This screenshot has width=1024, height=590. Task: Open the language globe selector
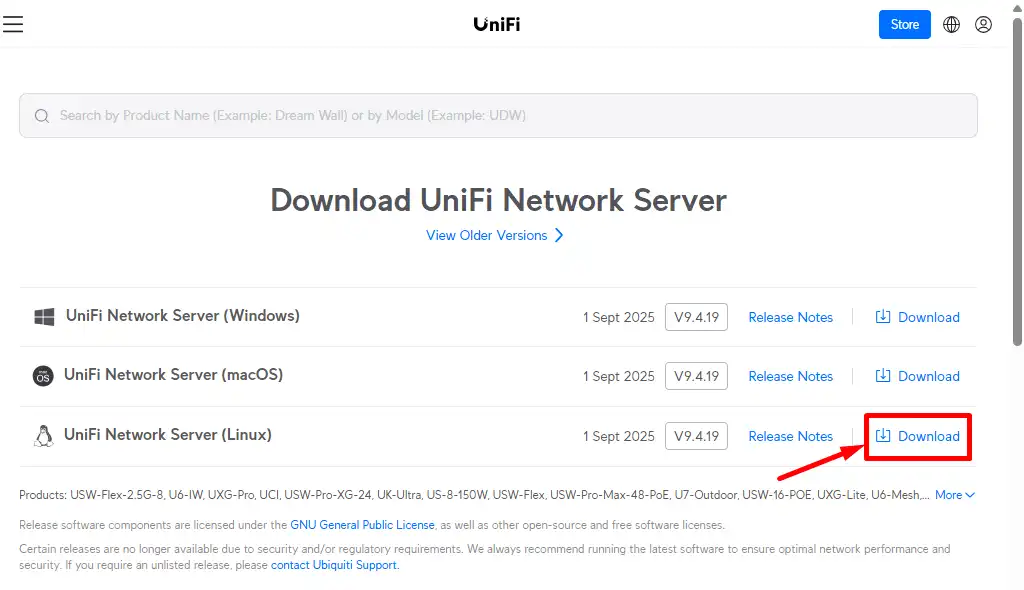952,24
